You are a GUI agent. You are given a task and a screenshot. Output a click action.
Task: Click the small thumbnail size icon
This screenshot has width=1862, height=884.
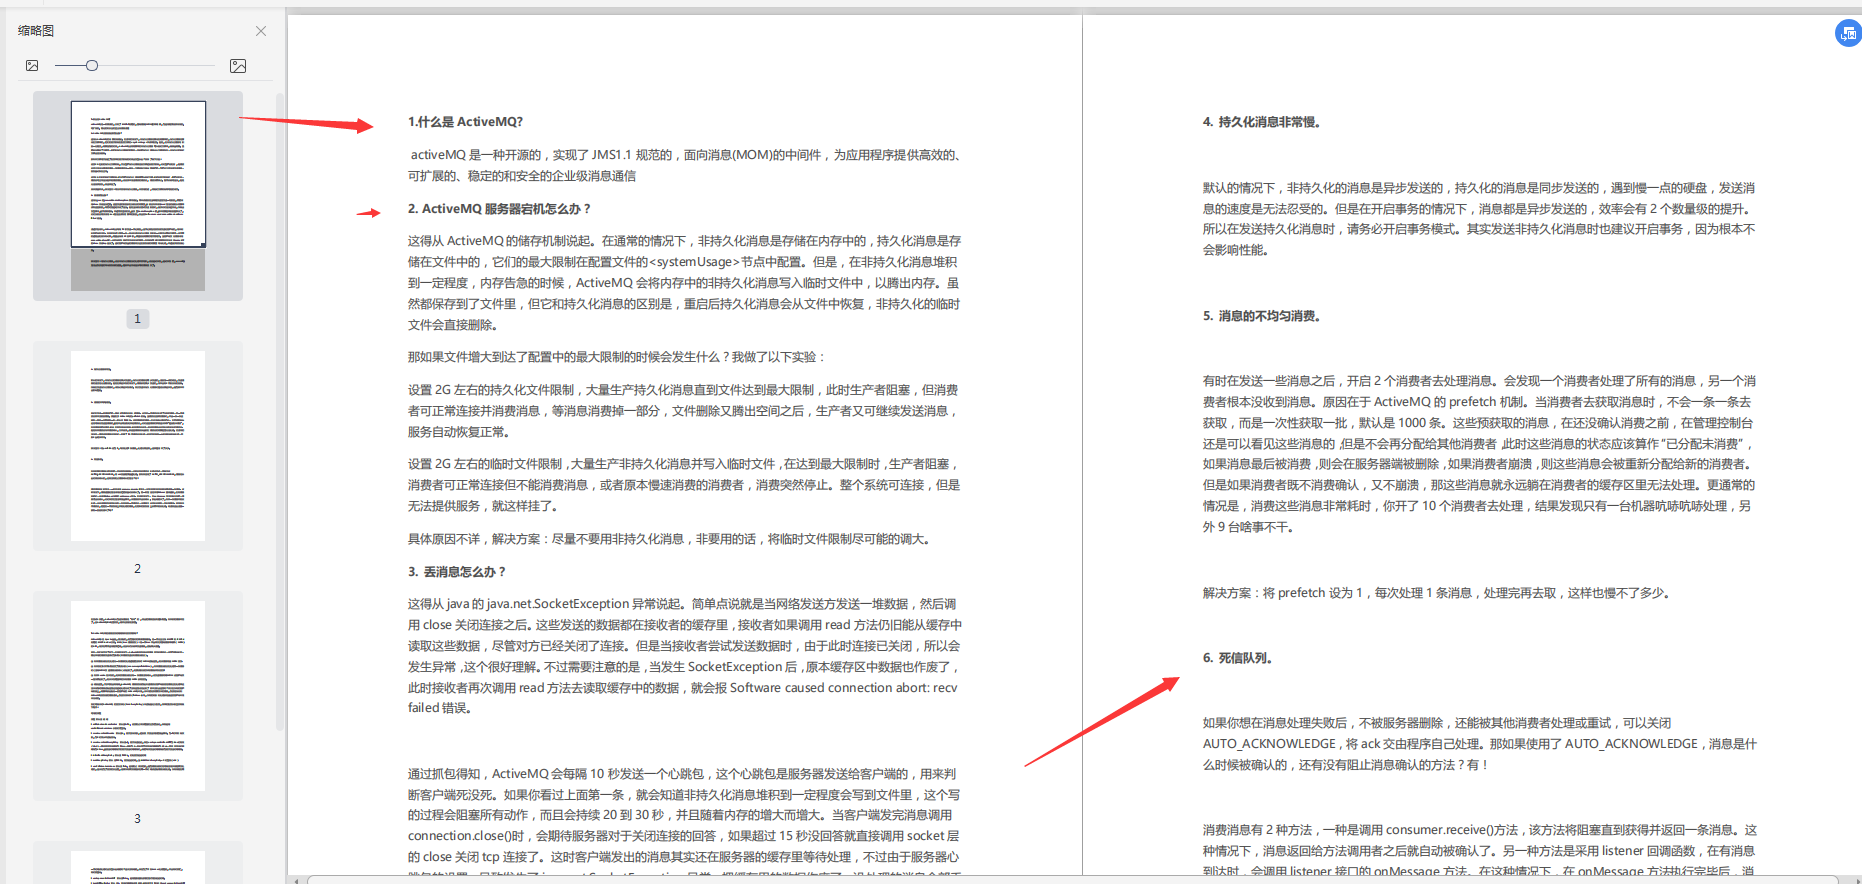point(32,66)
